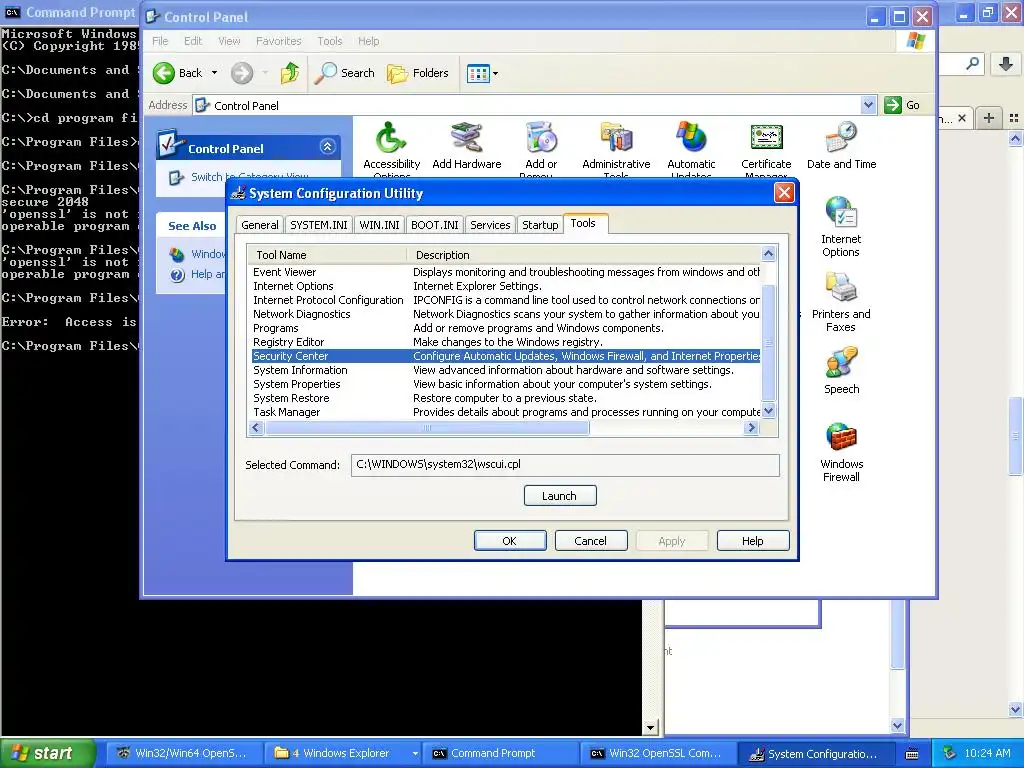Click the Selected Command text field
Image resolution: width=1024 pixels, height=768 pixels.
point(565,465)
